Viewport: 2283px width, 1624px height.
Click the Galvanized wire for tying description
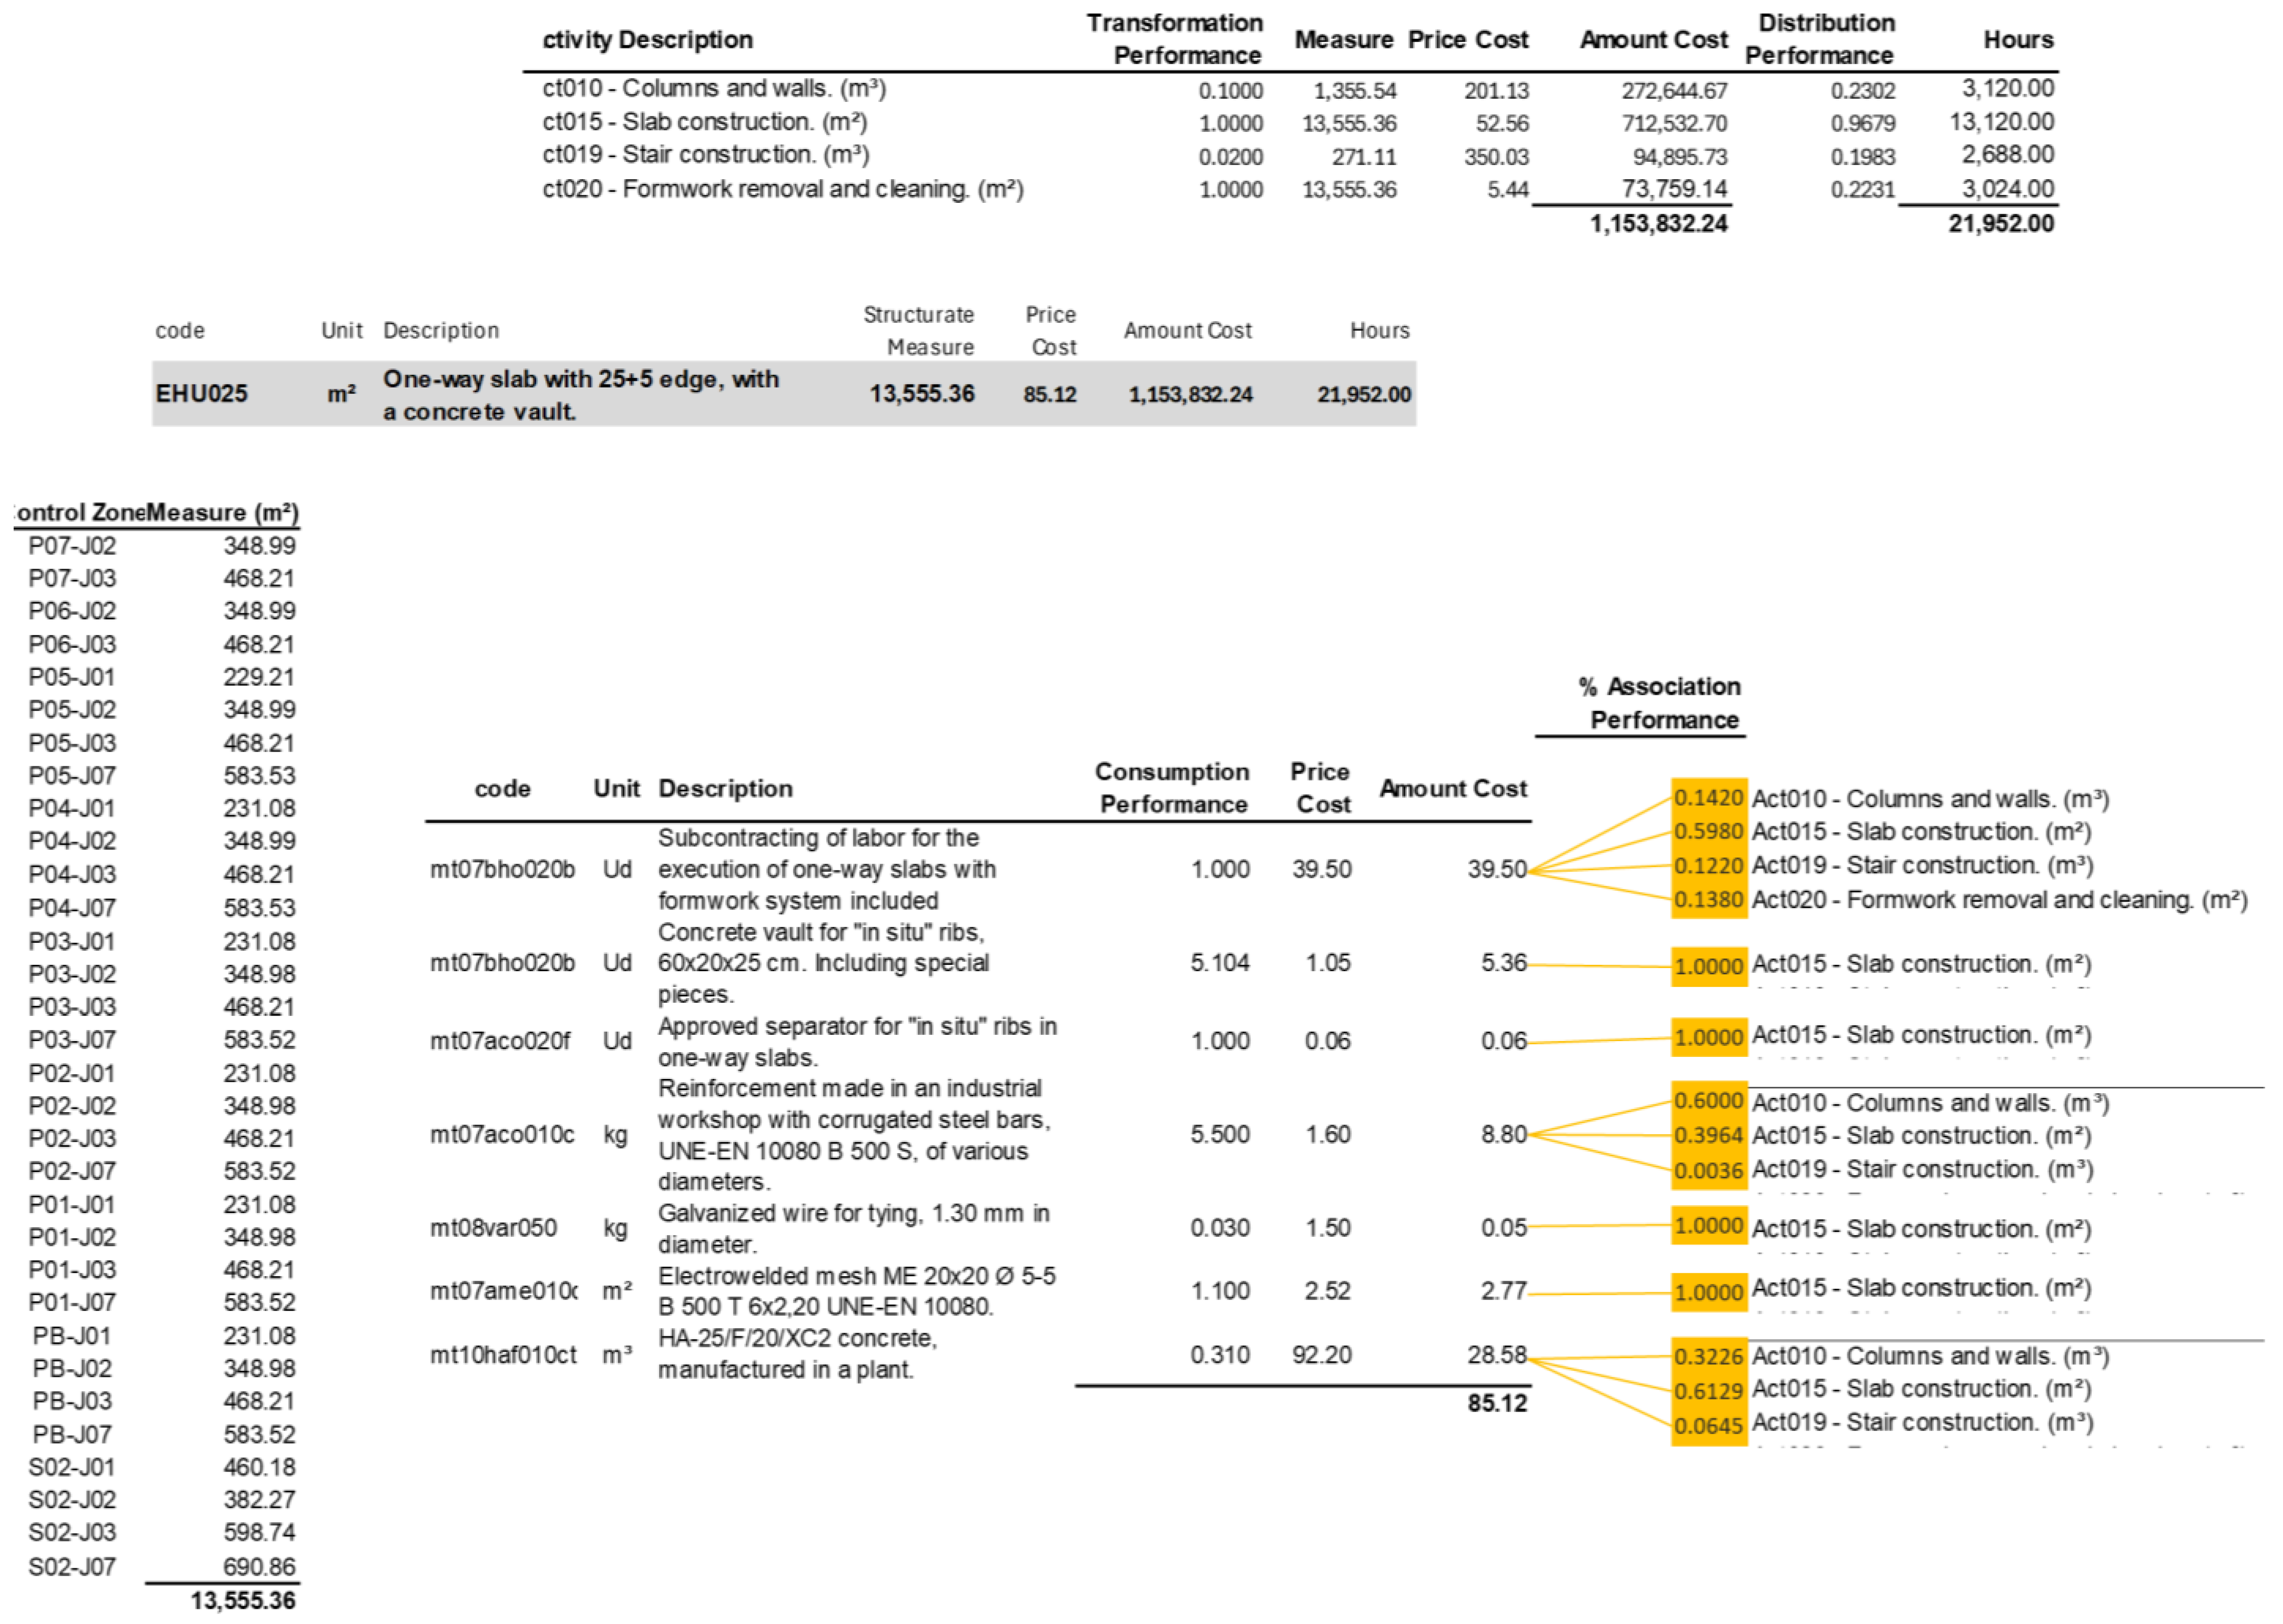pyautogui.click(x=854, y=1229)
